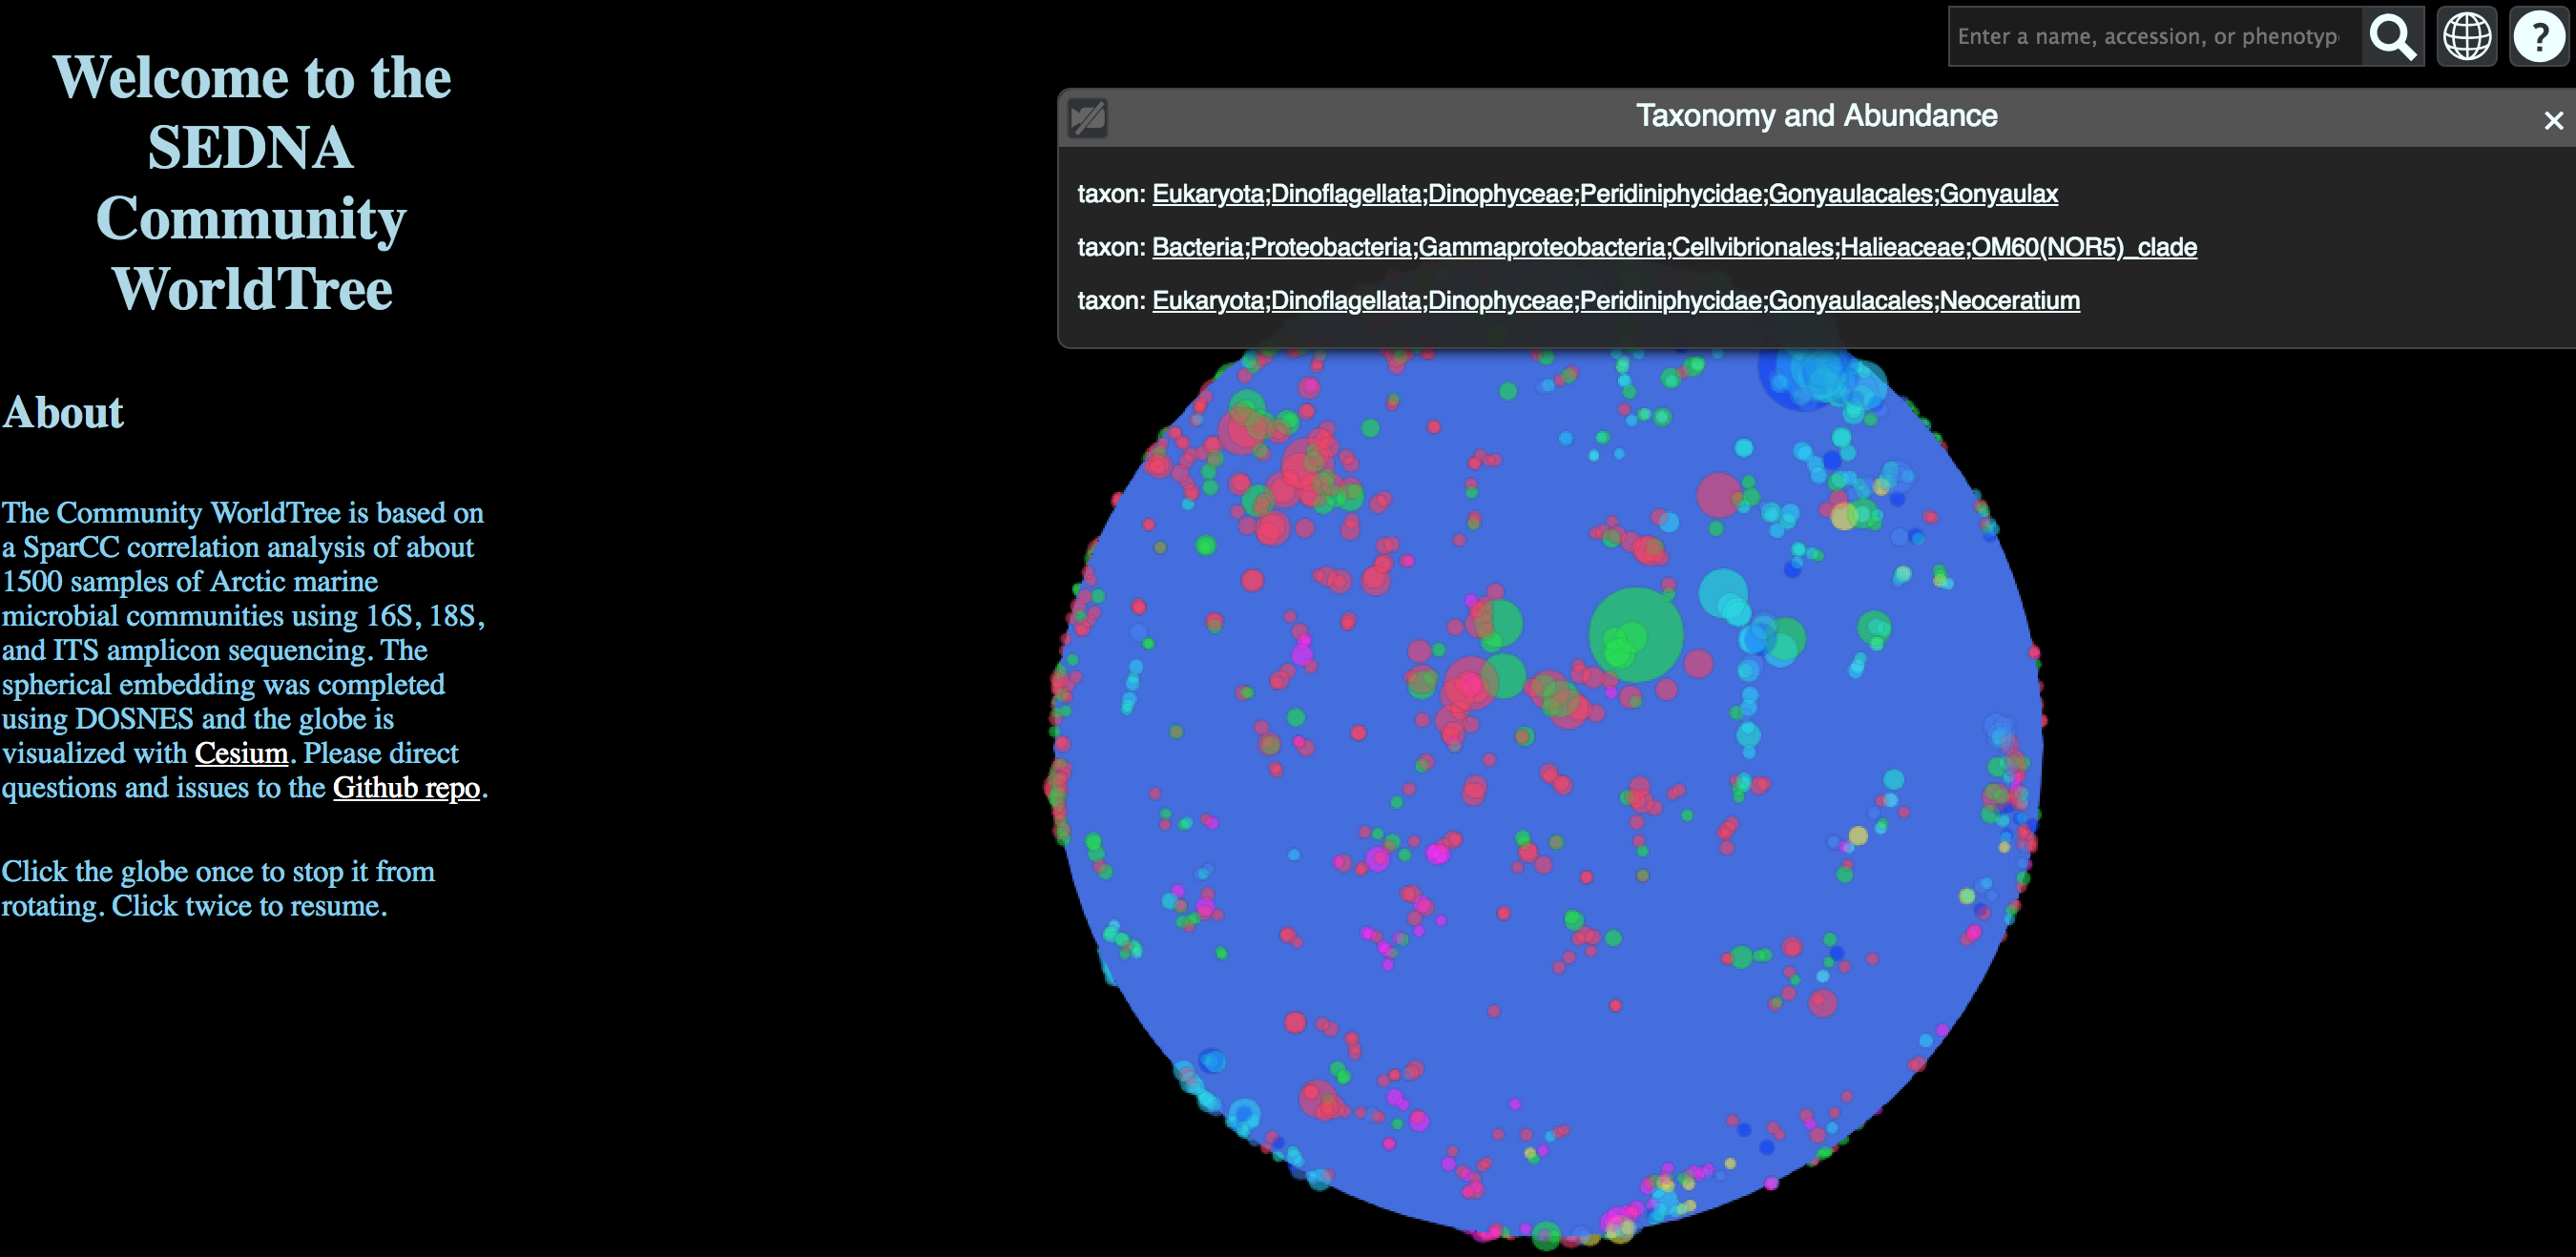
Task: Follow the Cesium link
Action: pyautogui.click(x=241, y=753)
